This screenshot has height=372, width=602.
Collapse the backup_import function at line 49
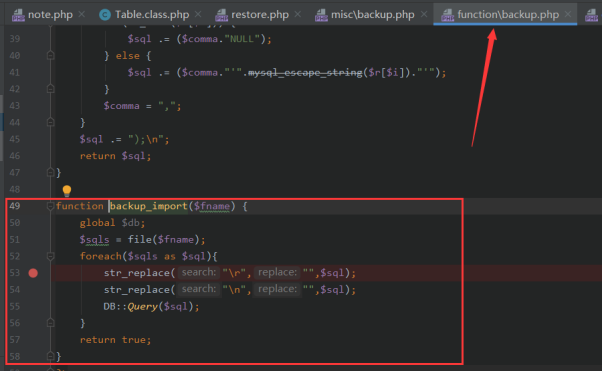[50, 206]
